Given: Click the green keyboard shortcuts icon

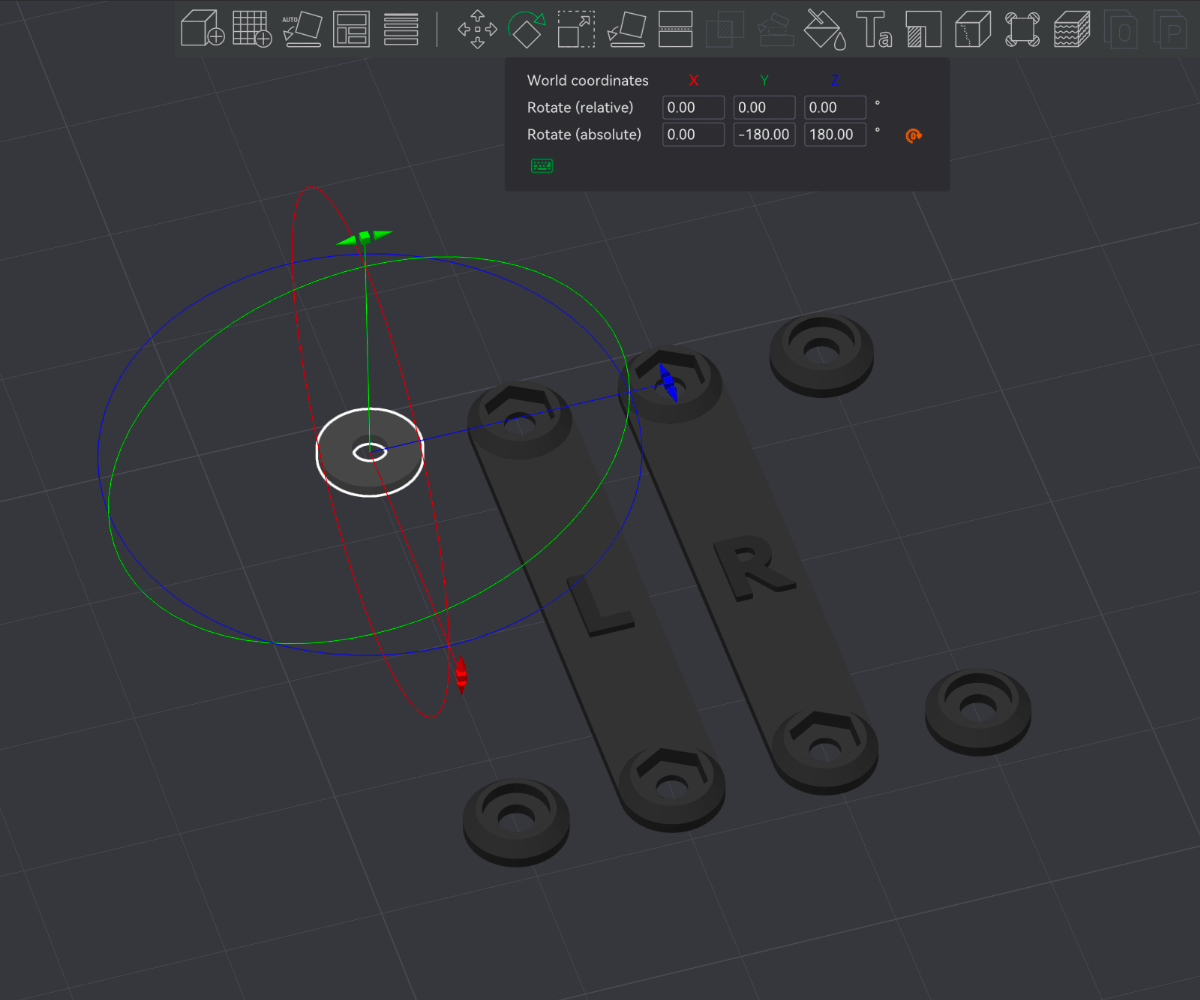Looking at the screenshot, I should (542, 166).
